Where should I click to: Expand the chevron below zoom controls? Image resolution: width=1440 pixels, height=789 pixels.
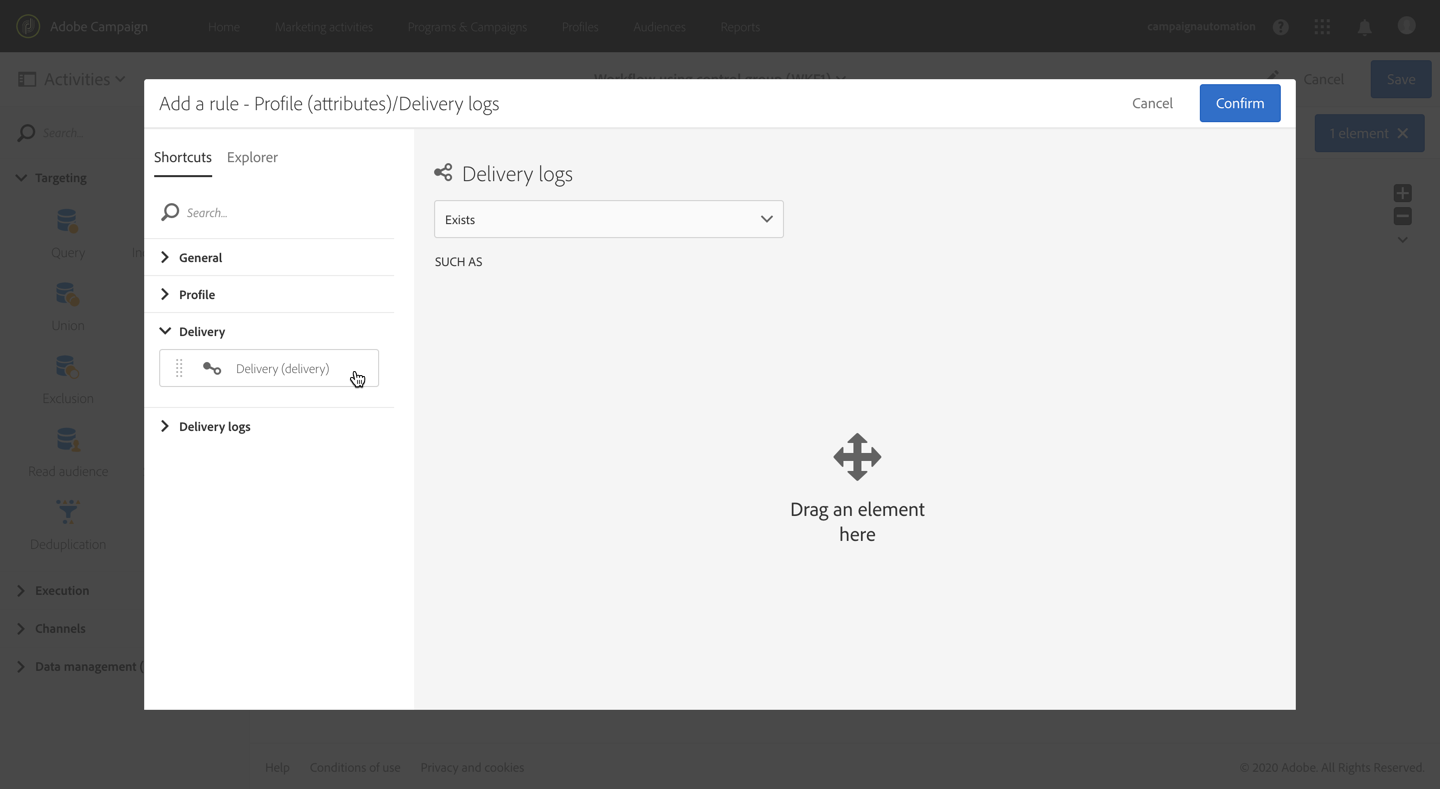pyautogui.click(x=1403, y=240)
